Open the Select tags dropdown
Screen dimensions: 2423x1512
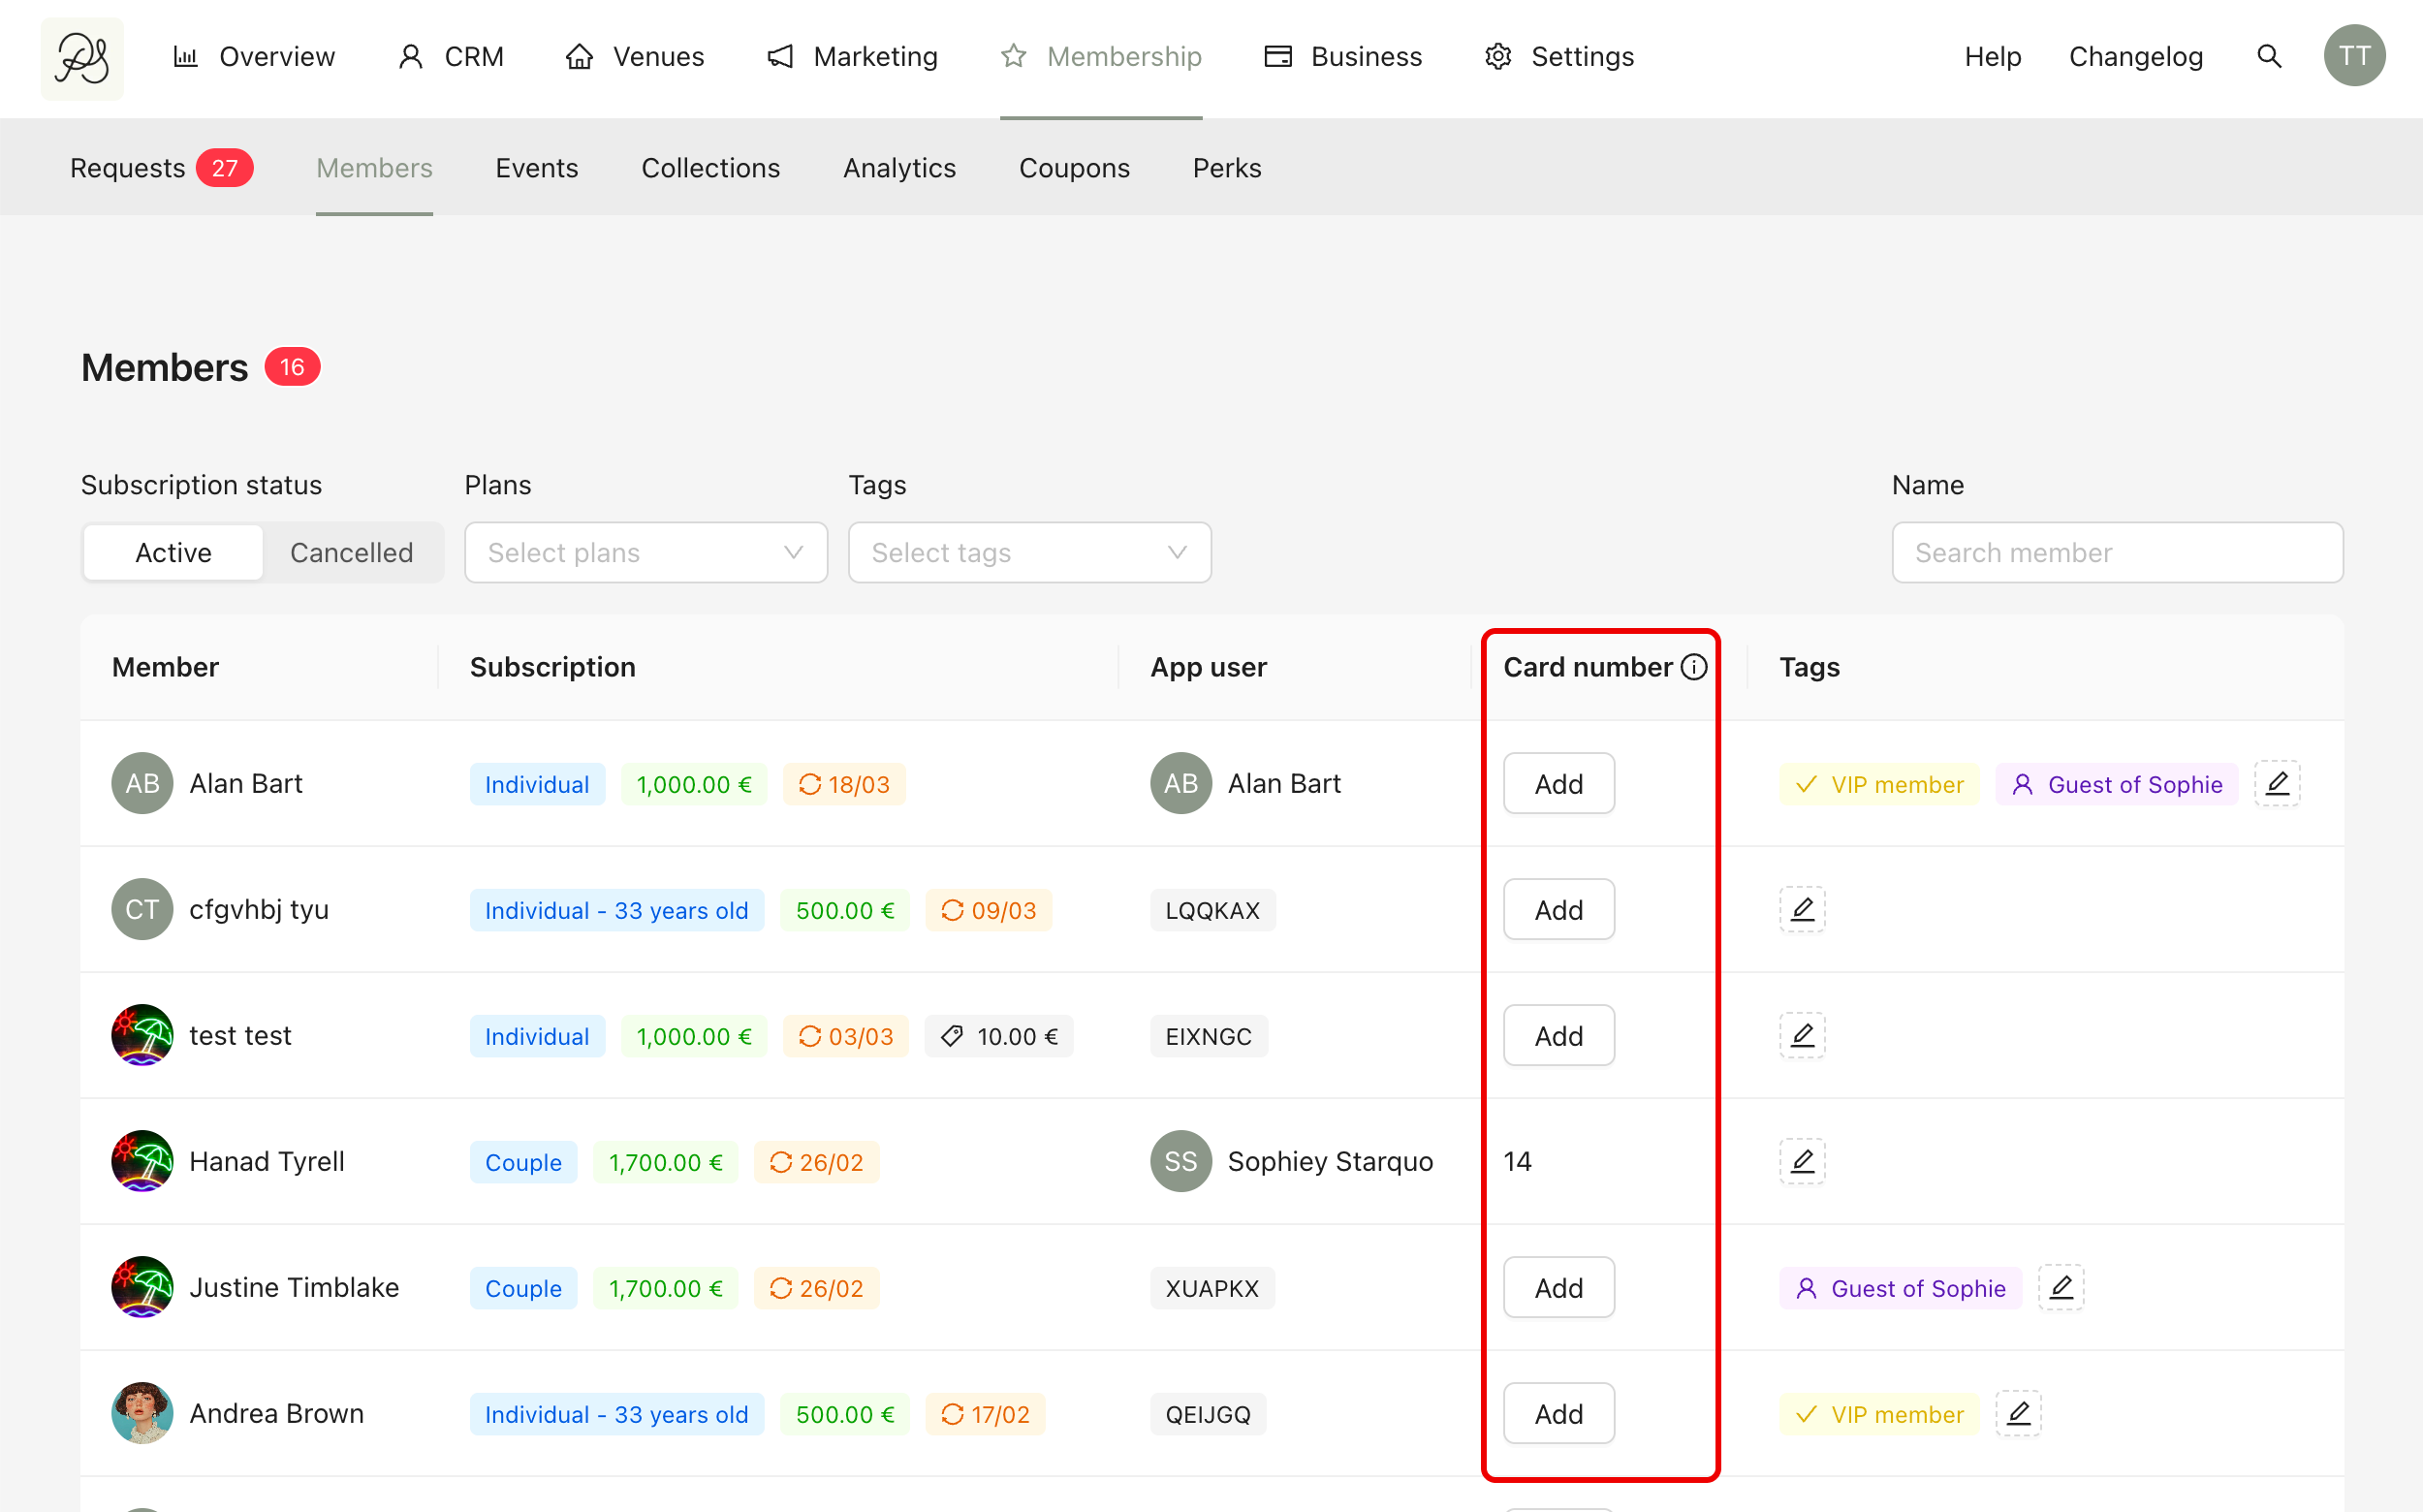1029,553
